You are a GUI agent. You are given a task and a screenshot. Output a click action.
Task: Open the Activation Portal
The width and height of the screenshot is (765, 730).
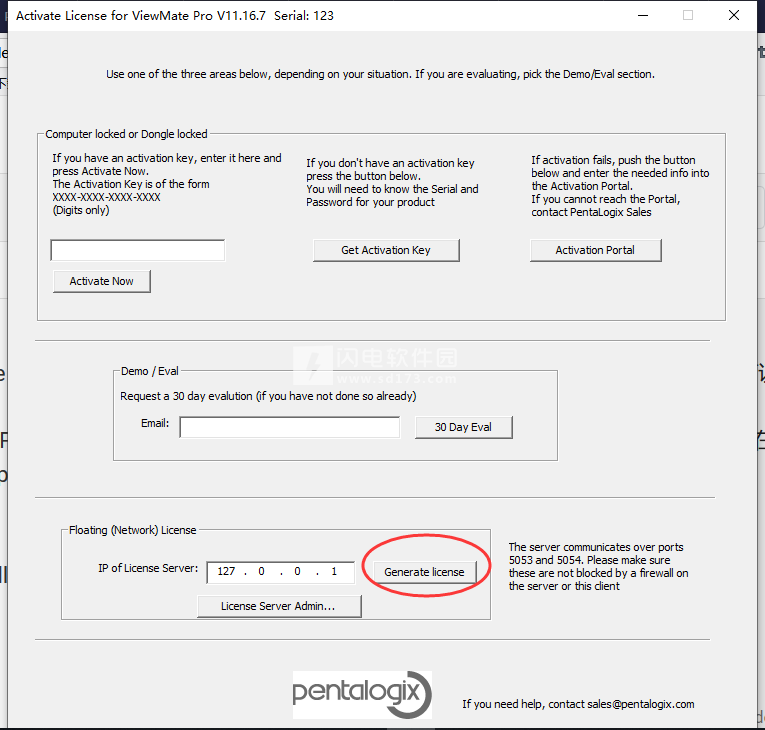coord(595,250)
